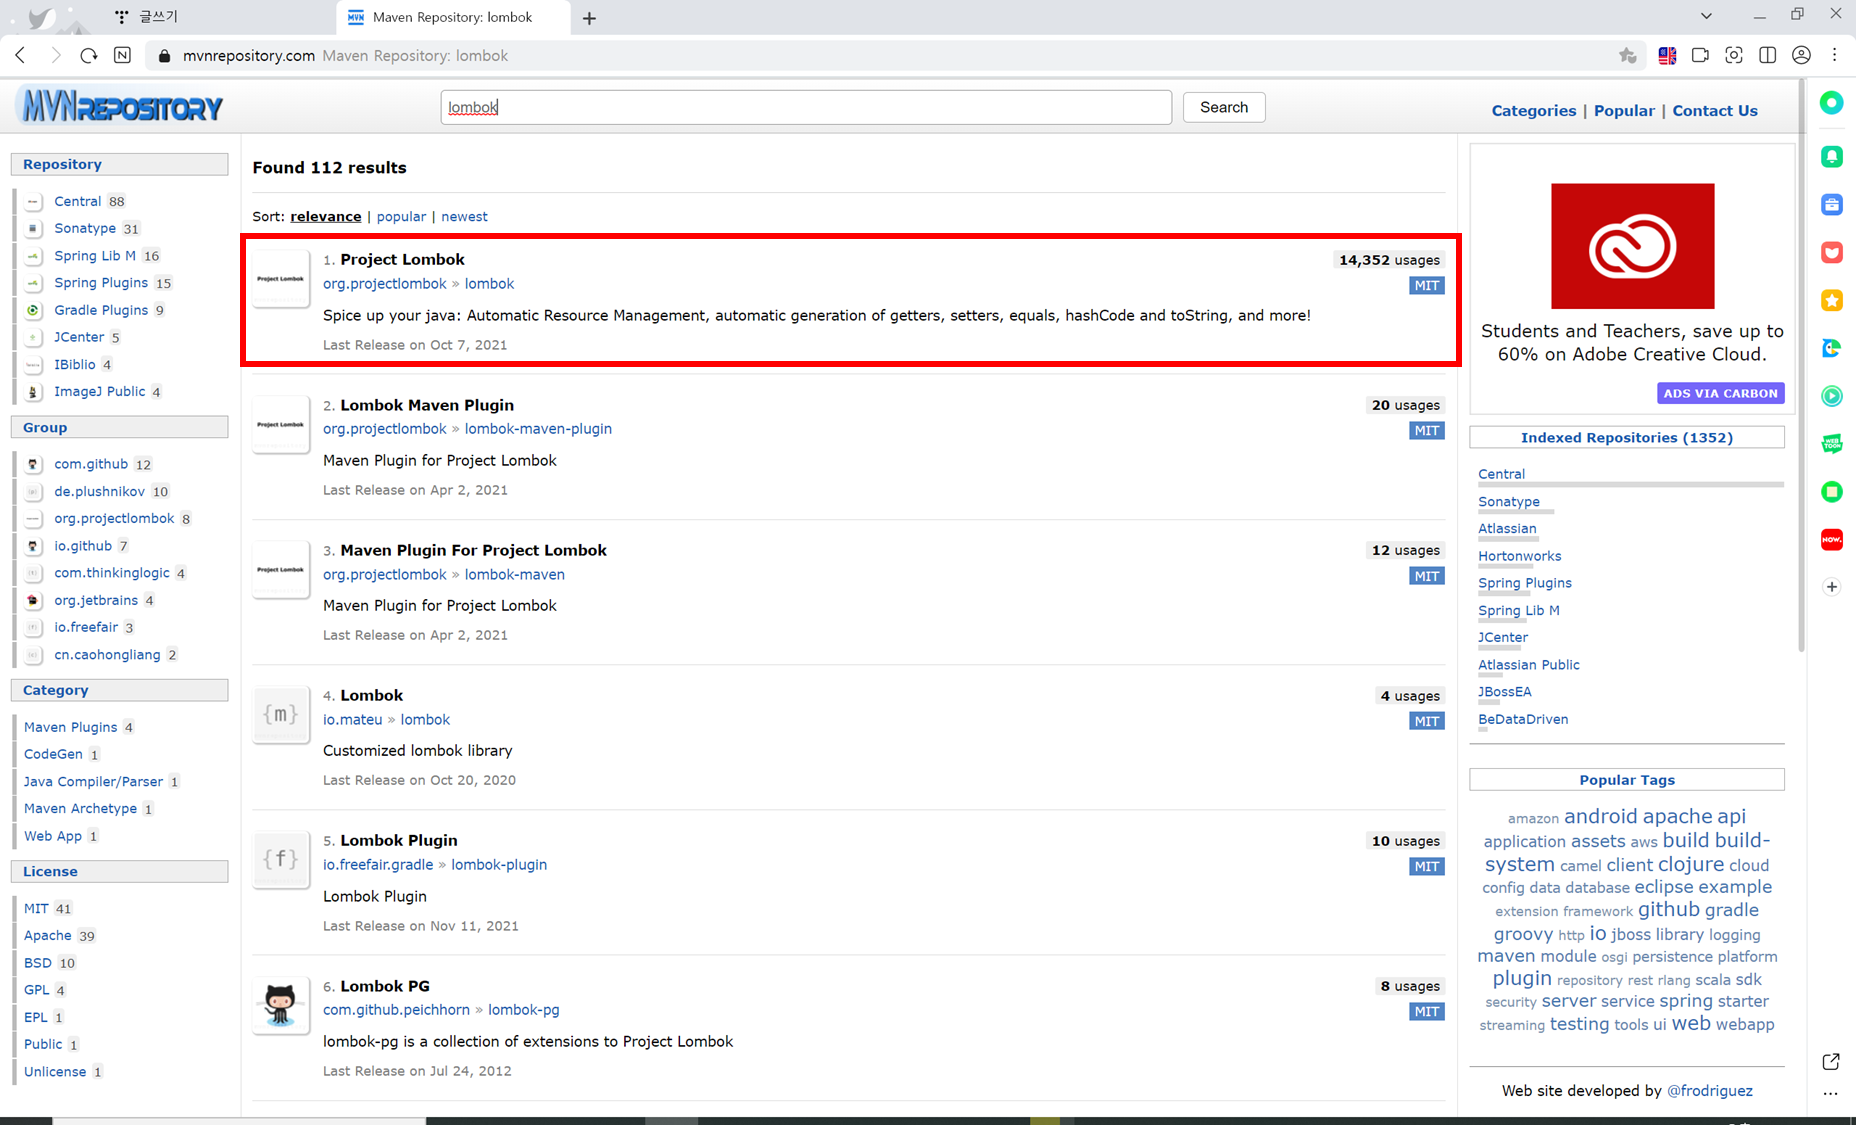Click the yellow star sidebar icon
Viewport: 1856px width, 1125px height.
pyautogui.click(x=1831, y=300)
